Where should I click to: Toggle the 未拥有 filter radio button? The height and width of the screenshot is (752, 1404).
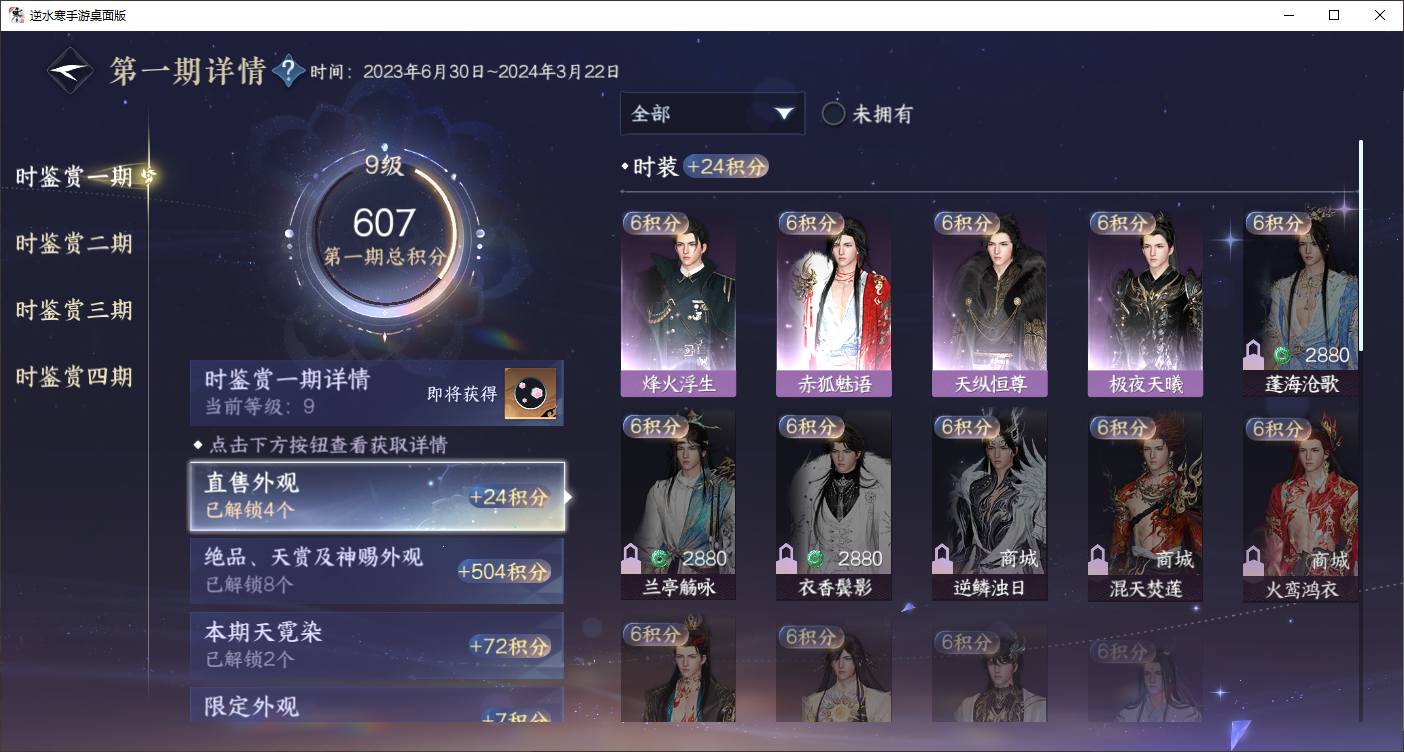(x=833, y=114)
